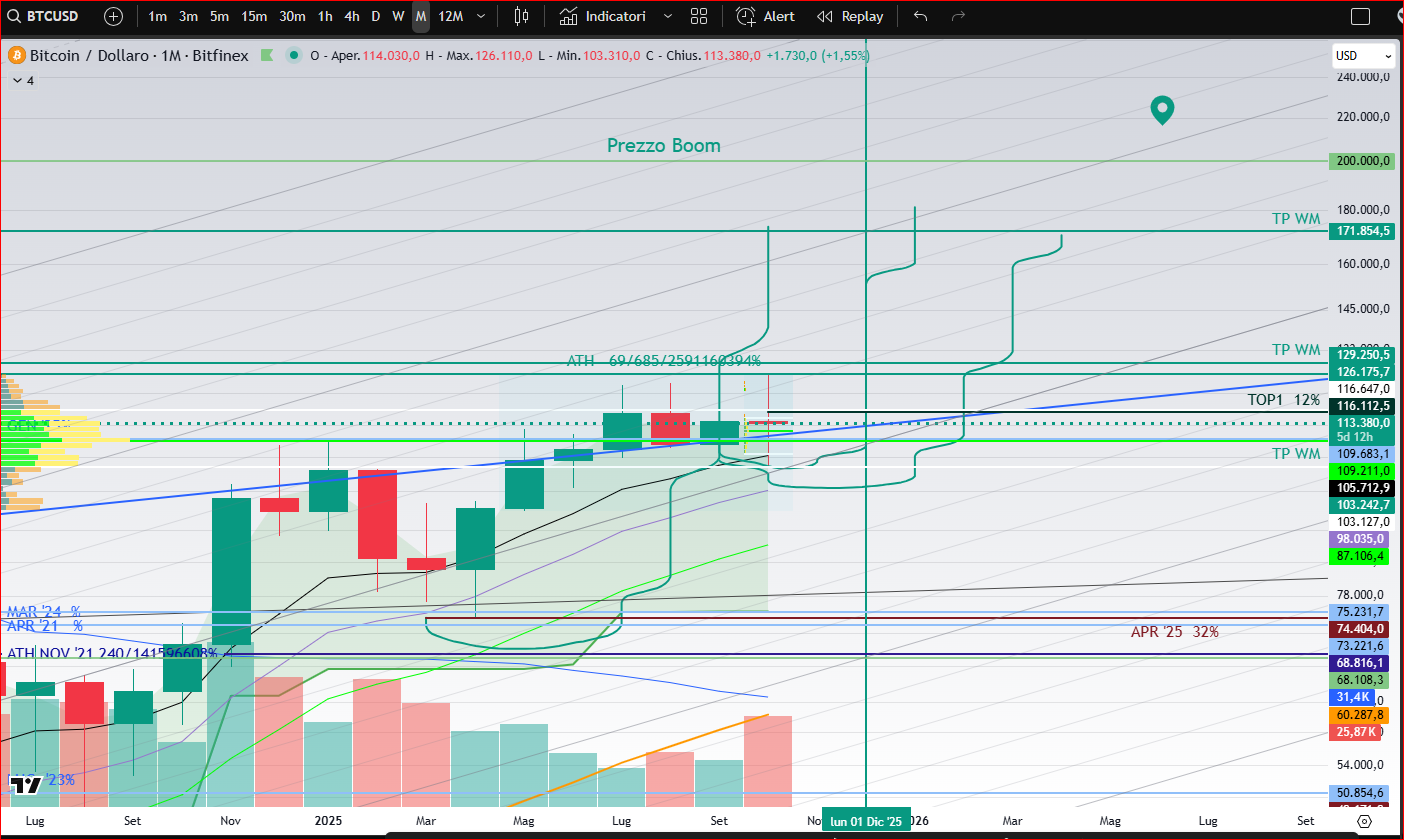Select the 4h timeframe
Viewport: 1404px width, 840px height.
(352, 16)
